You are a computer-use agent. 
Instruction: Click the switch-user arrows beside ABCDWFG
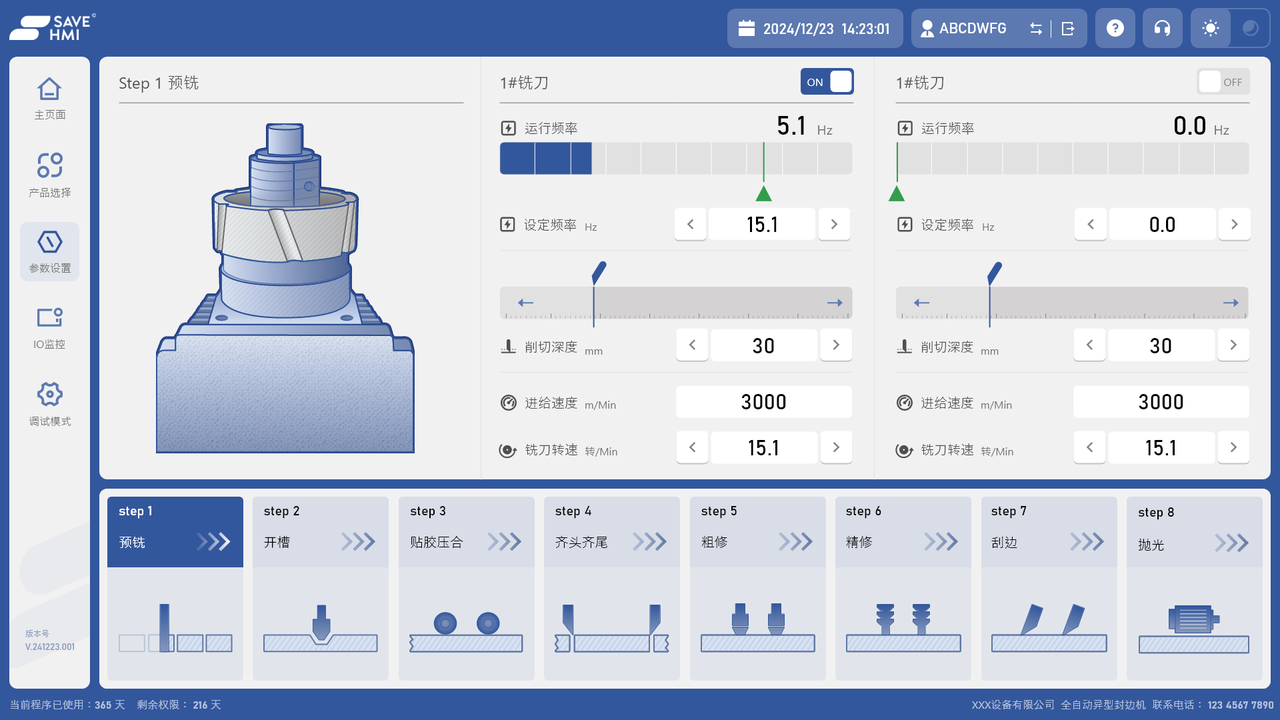(1037, 28)
